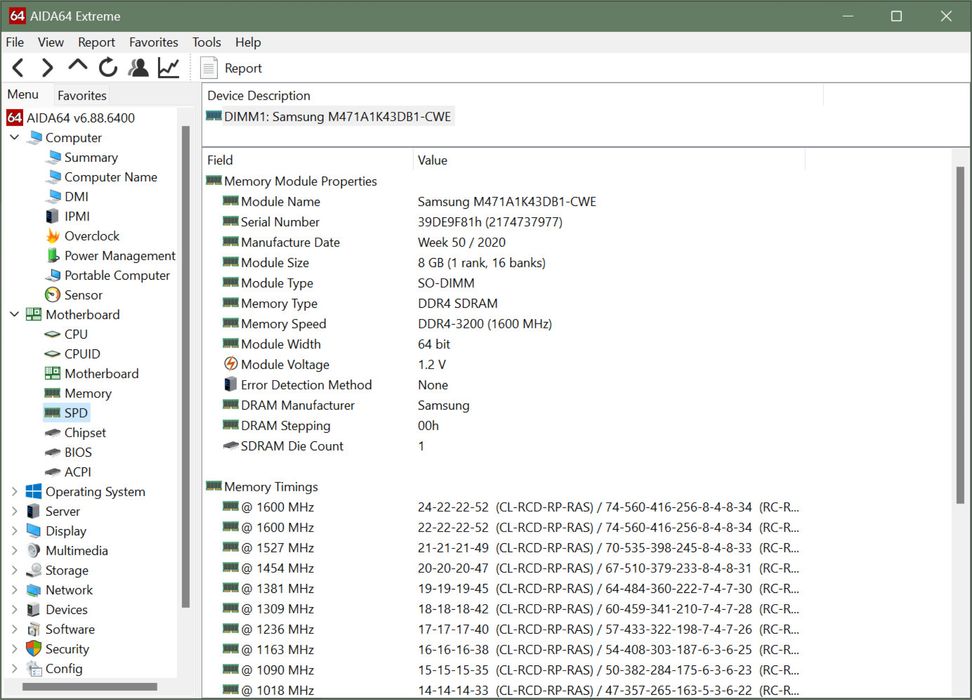
Task: Collapse the Computer tree node
Action: [x=14, y=138]
